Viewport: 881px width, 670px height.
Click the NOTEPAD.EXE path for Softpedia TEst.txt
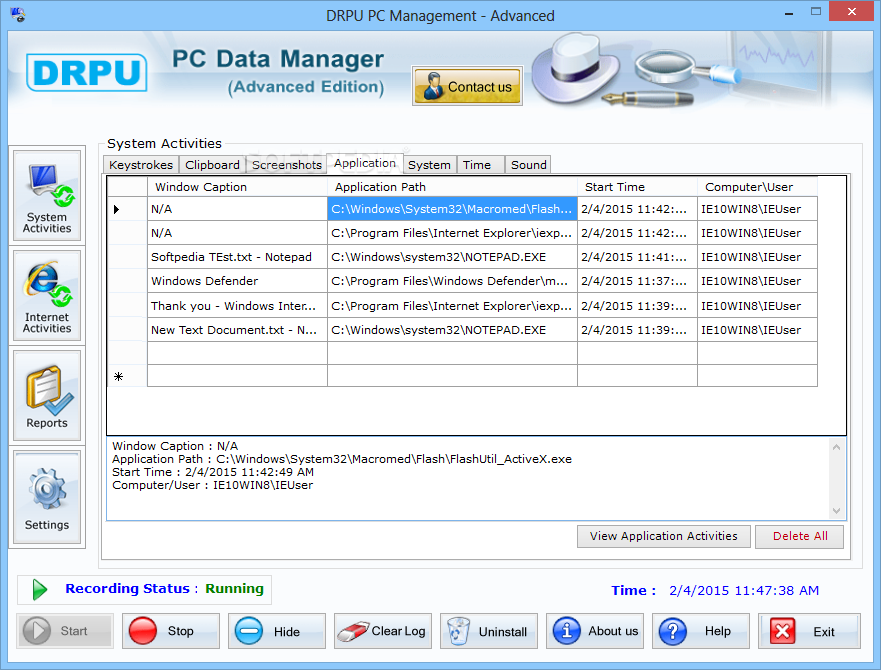coord(452,257)
